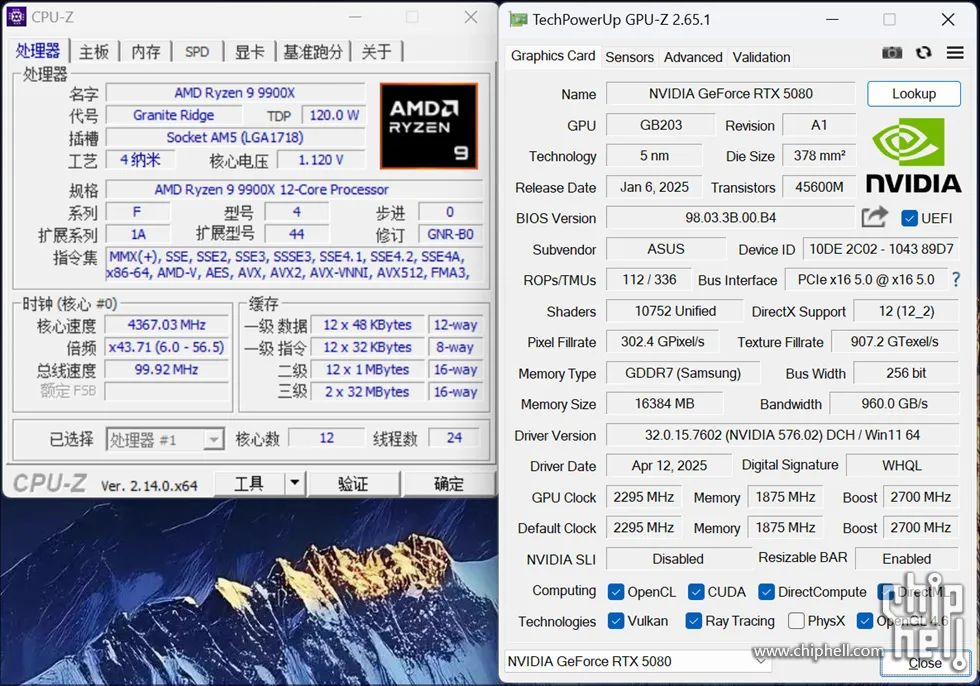Open the GPU-Z hamburger menu
Viewport: 980px width, 686px height.
[955, 53]
